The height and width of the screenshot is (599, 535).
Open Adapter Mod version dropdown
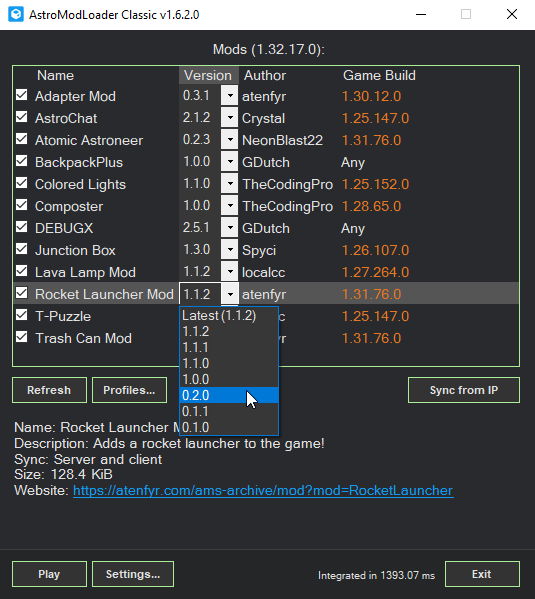click(x=230, y=96)
